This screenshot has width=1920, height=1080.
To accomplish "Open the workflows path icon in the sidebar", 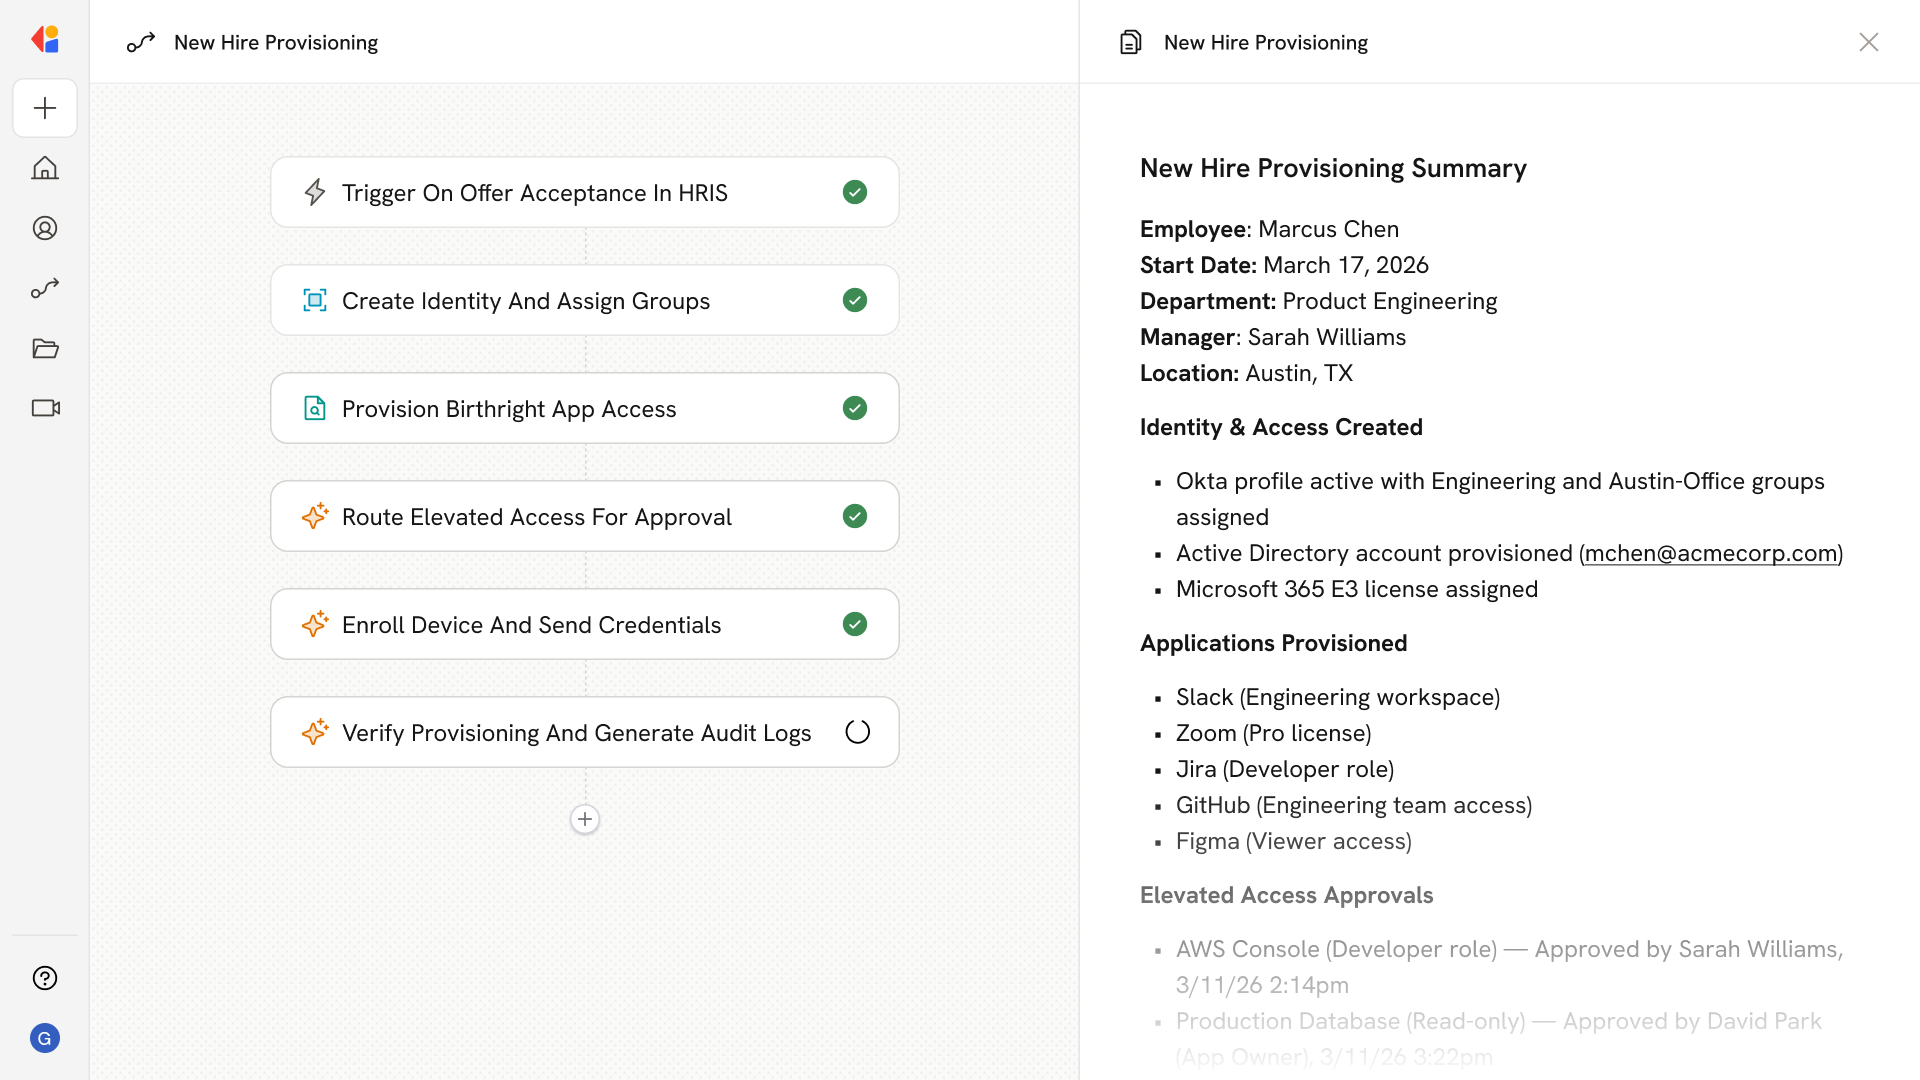I will (45, 288).
